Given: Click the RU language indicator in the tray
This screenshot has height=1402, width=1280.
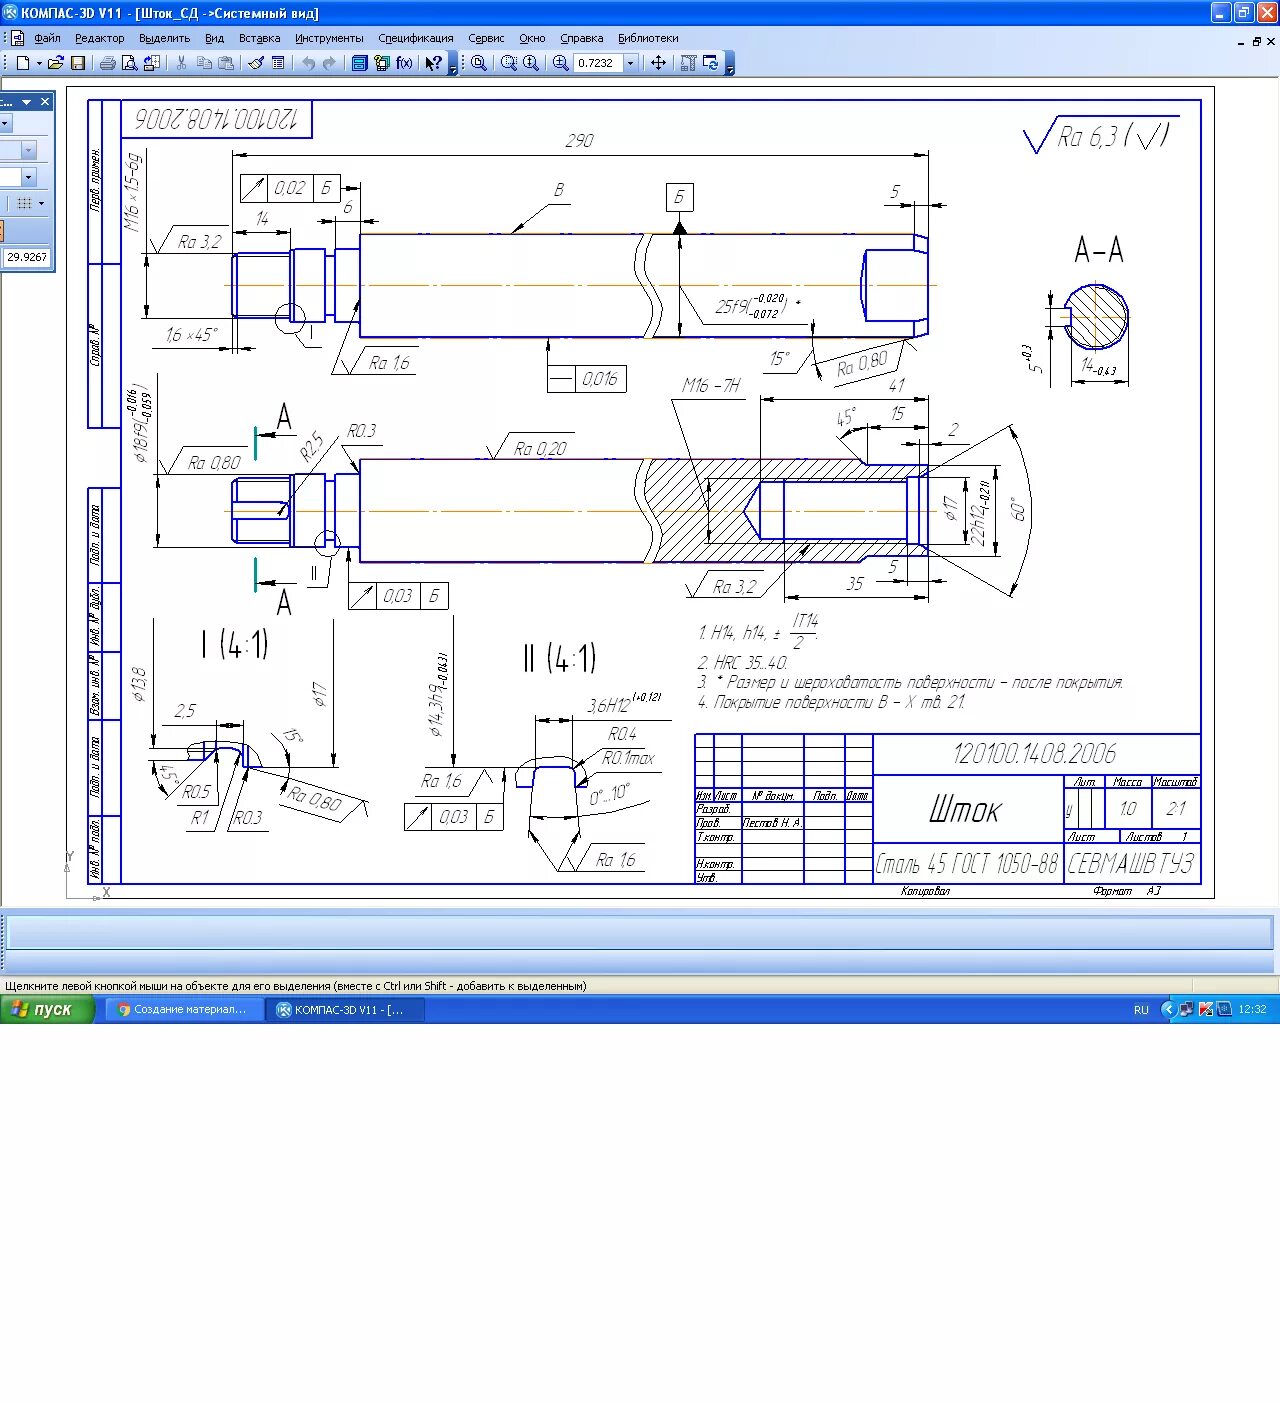Looking at the screenshot, I should [1141, 1010].
